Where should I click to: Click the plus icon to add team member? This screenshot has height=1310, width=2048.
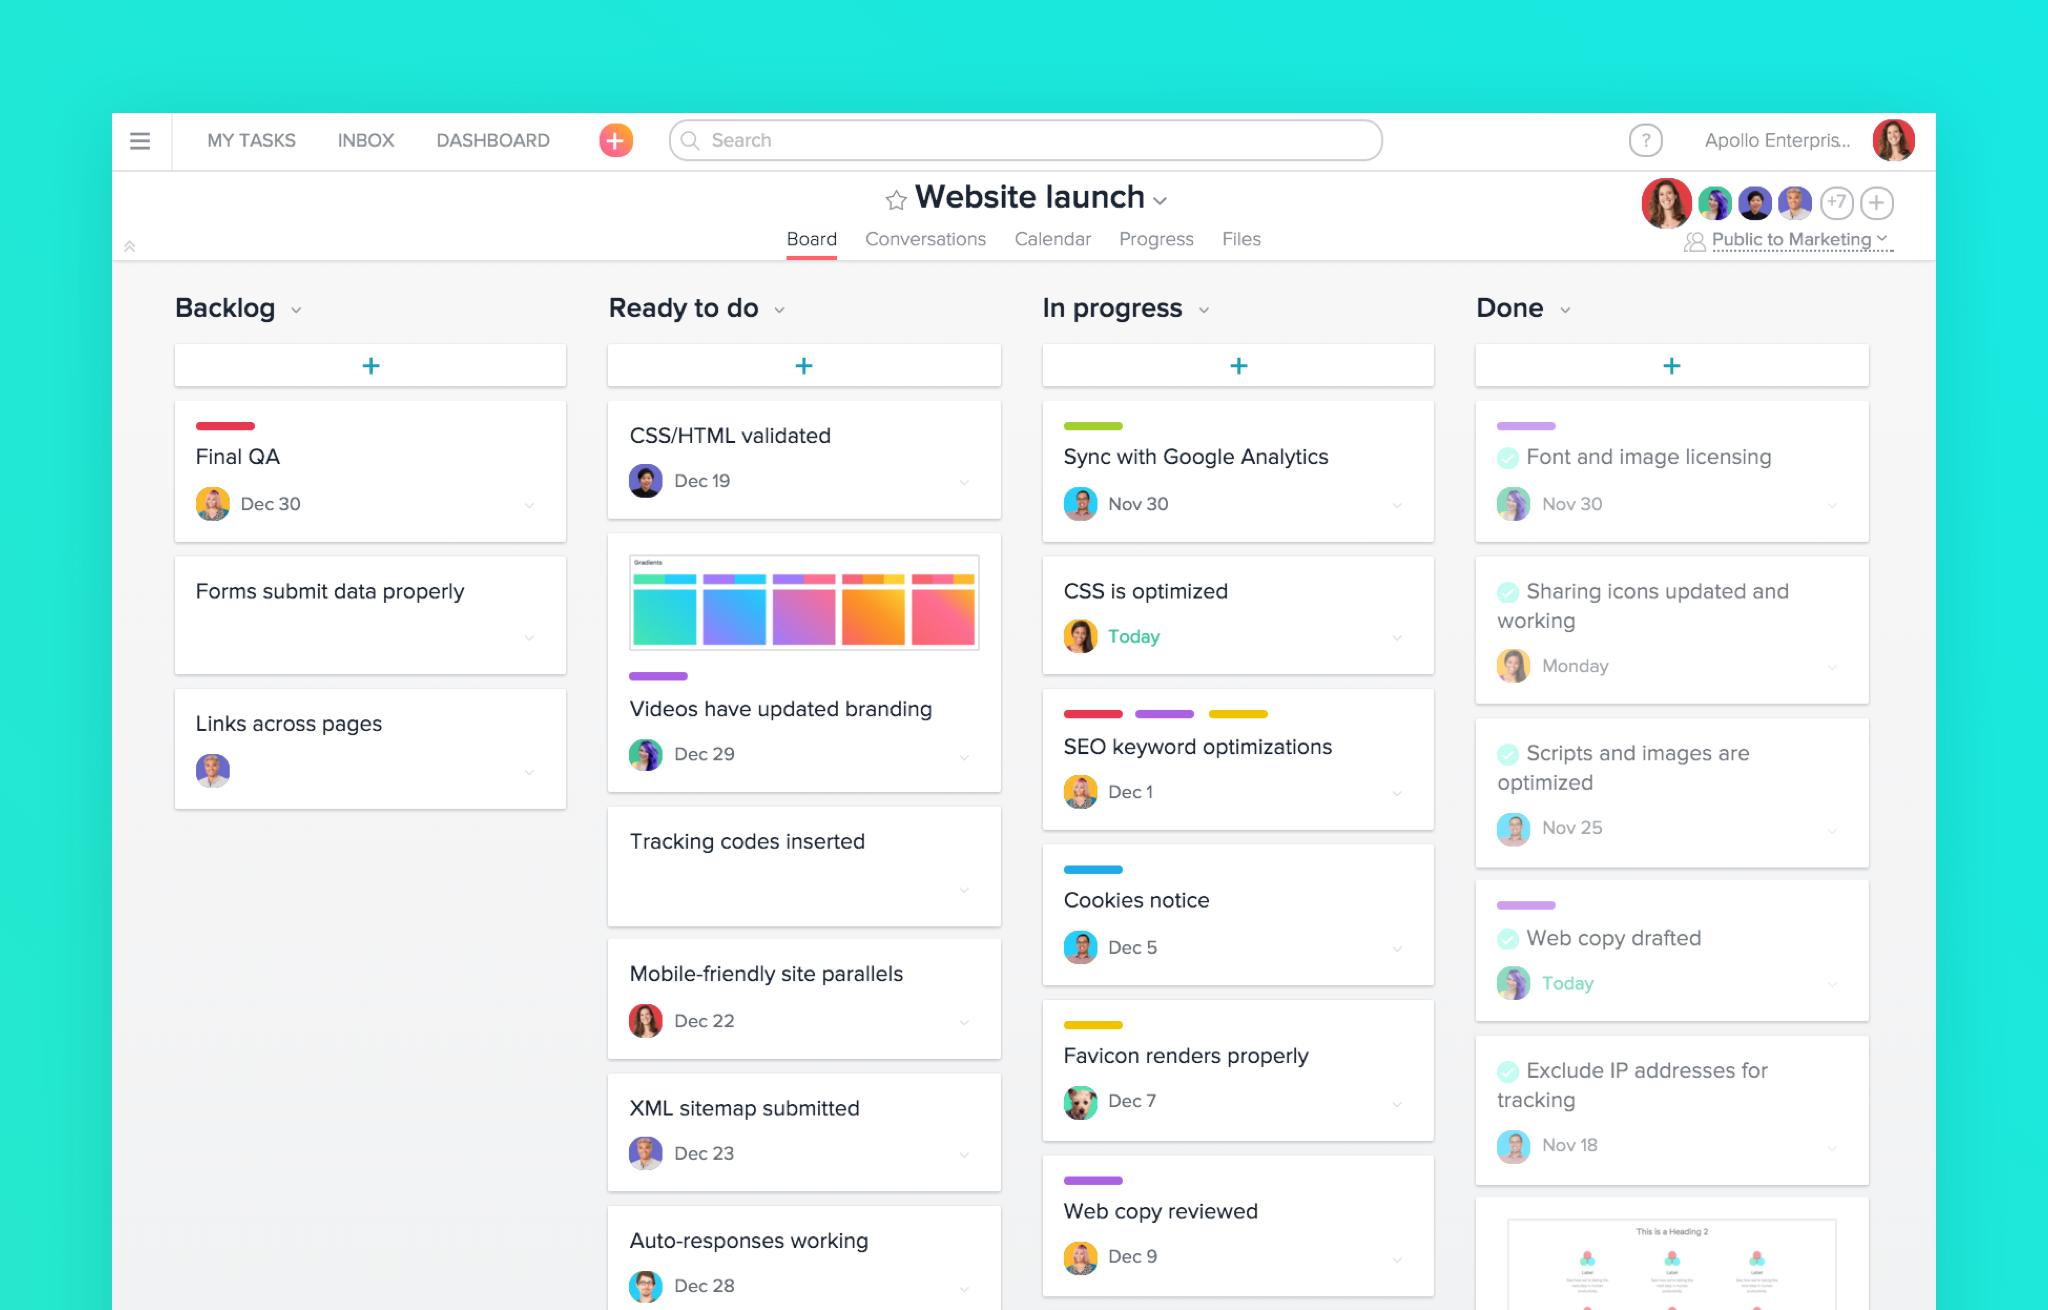[x=1878, y=201]
